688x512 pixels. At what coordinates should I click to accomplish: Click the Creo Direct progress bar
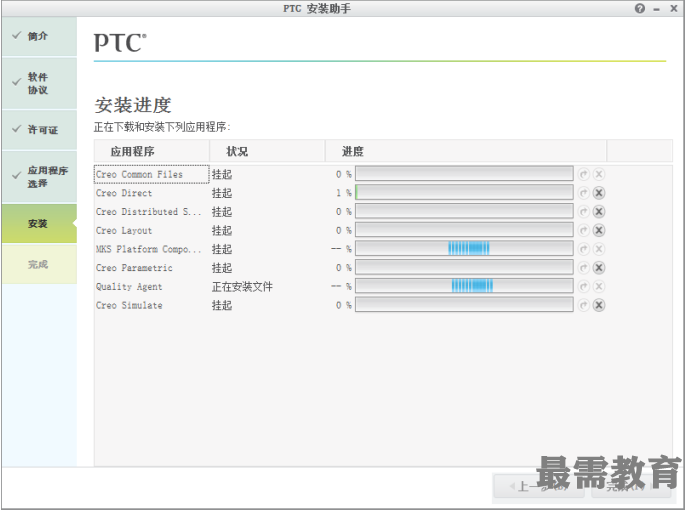(464, 193)
